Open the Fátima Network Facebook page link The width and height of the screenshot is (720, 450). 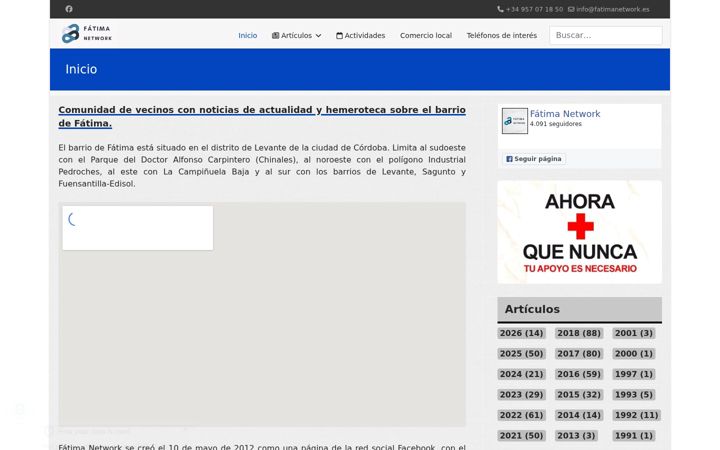point(565,114)
